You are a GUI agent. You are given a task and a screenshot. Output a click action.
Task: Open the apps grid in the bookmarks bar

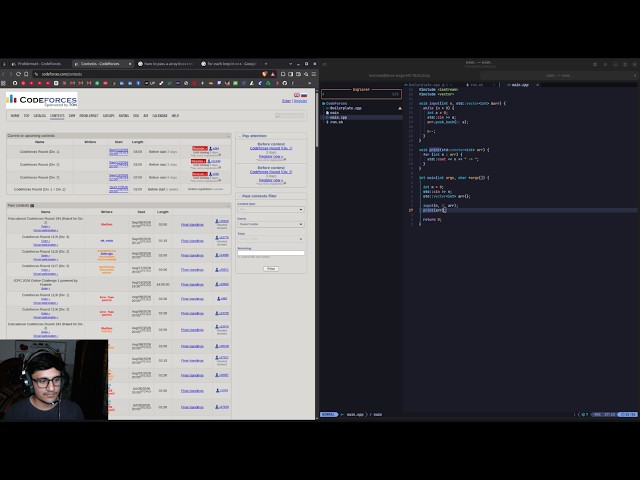[4, 83]
